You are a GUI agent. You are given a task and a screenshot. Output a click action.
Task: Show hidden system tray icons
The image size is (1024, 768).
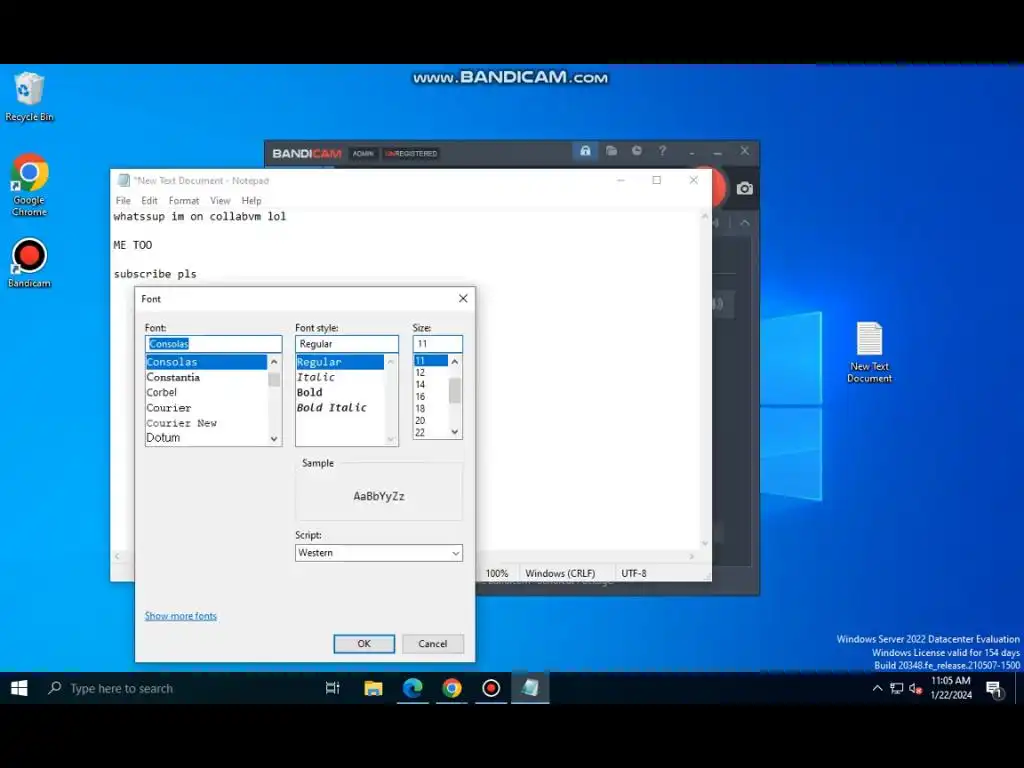tap(877, 688)
